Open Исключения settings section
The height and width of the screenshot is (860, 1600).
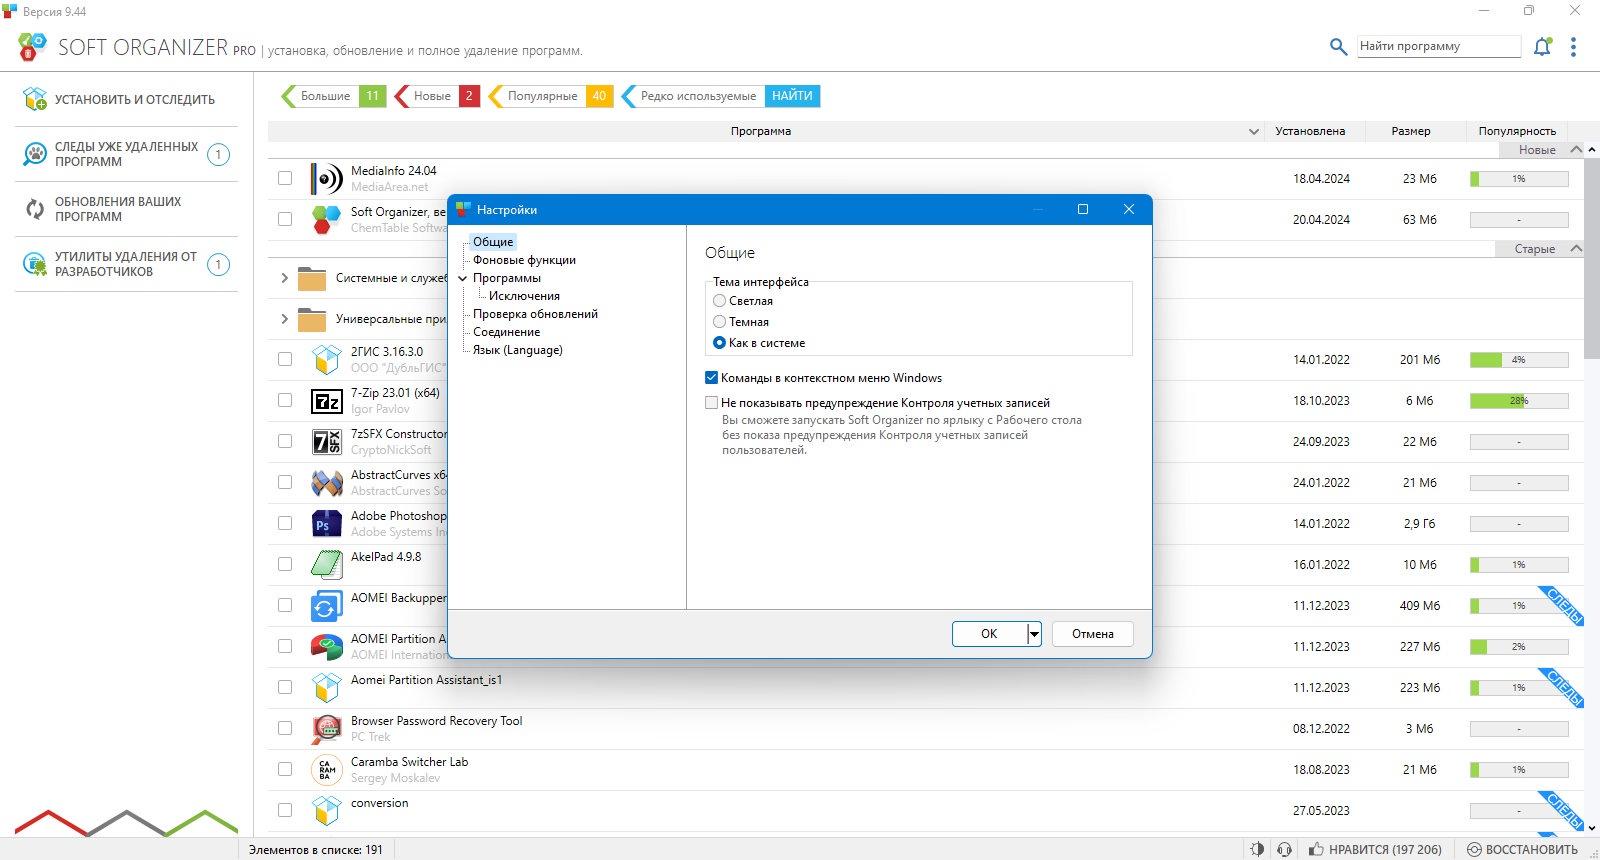coord(524,296)
